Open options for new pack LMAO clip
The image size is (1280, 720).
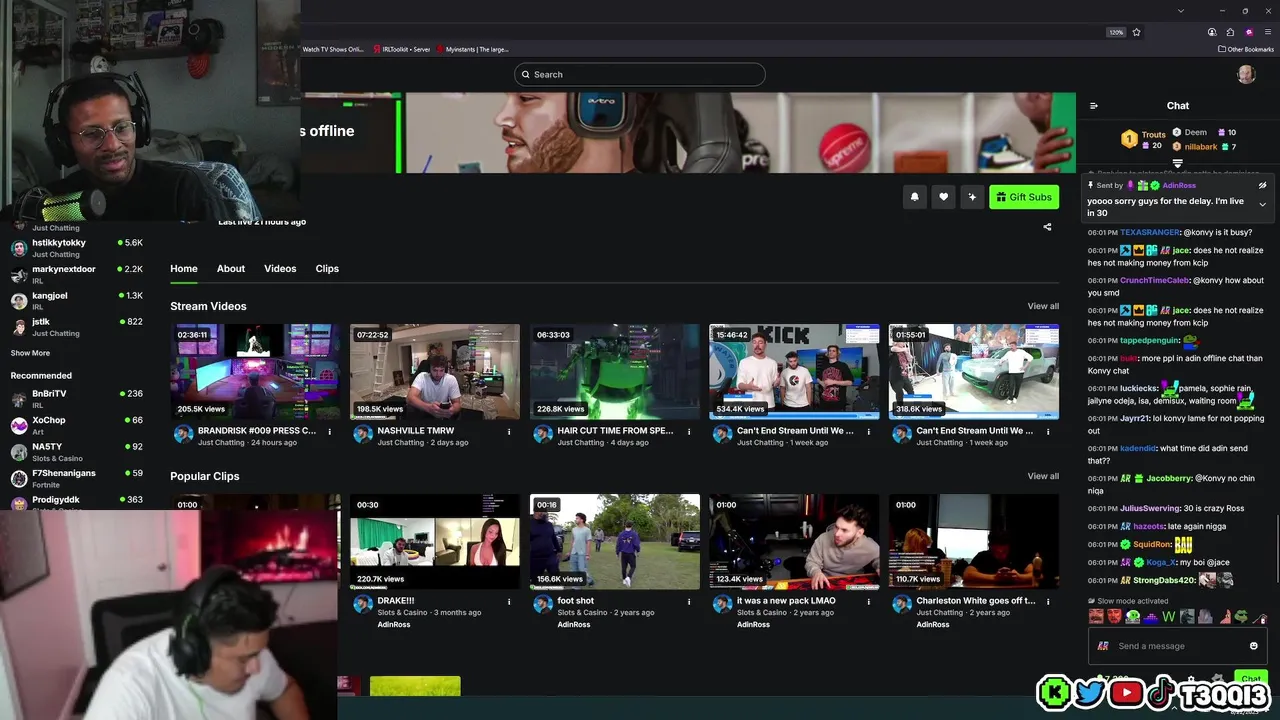click(x=868, y=602)
